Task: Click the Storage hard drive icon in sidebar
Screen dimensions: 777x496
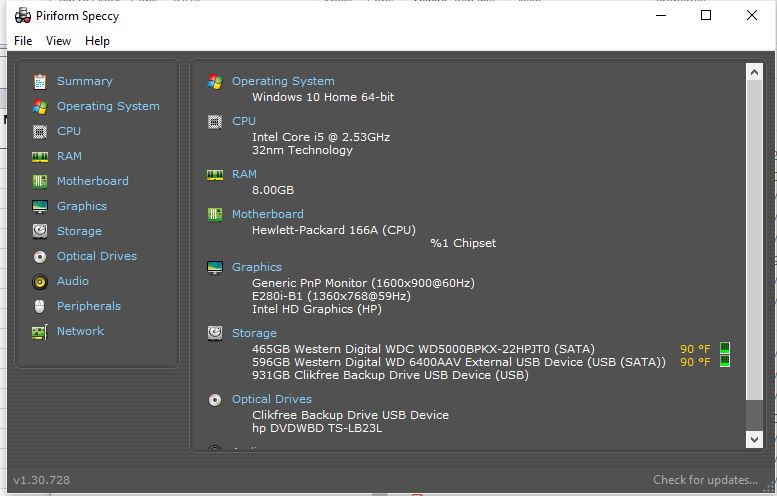Action: 40,231
